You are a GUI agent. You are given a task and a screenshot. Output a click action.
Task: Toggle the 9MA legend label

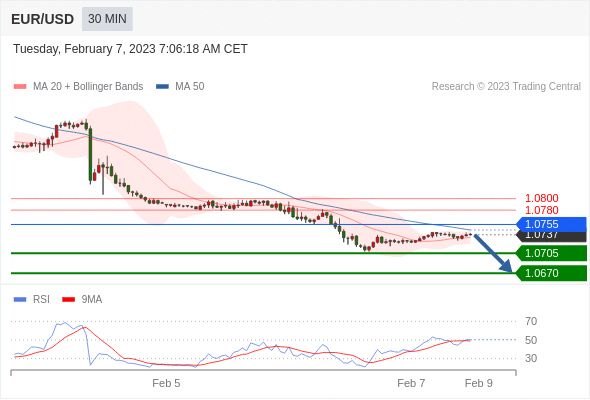[92, 300]
